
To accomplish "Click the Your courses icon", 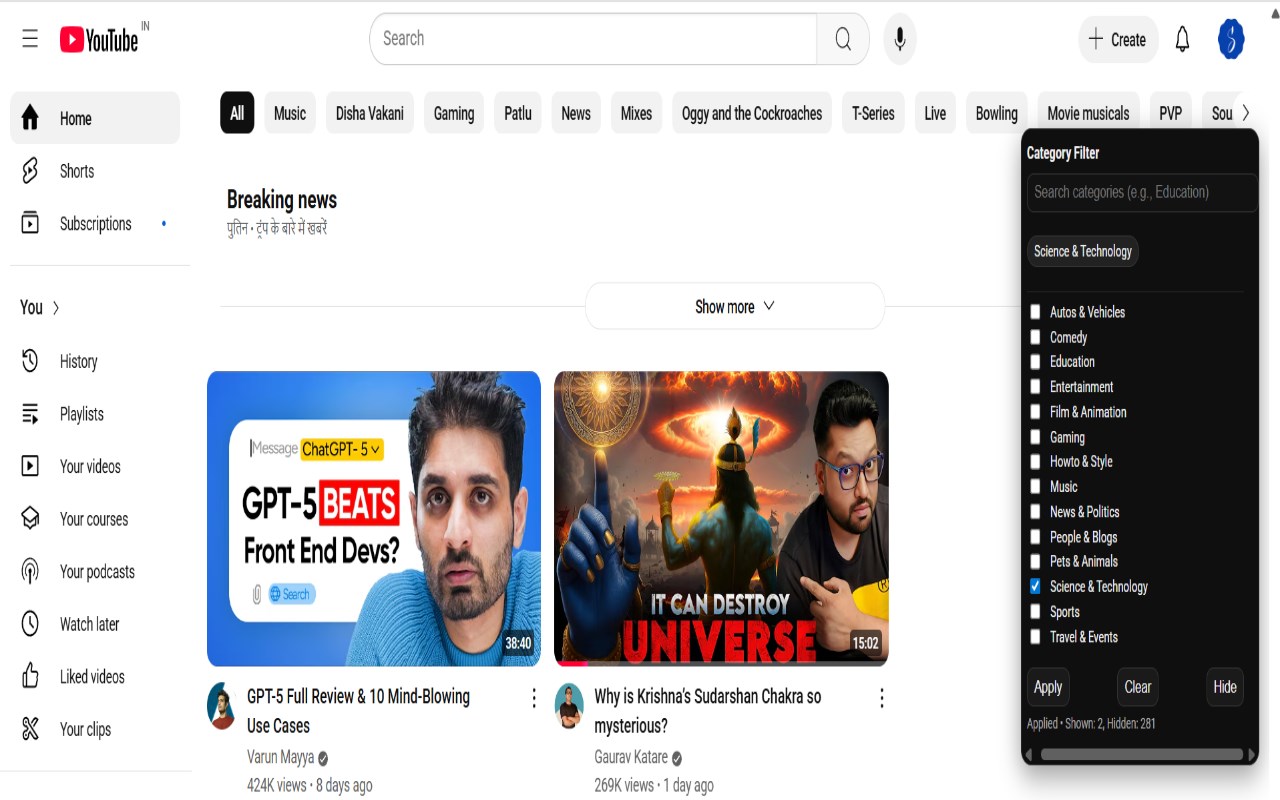I will pos(30,519).
